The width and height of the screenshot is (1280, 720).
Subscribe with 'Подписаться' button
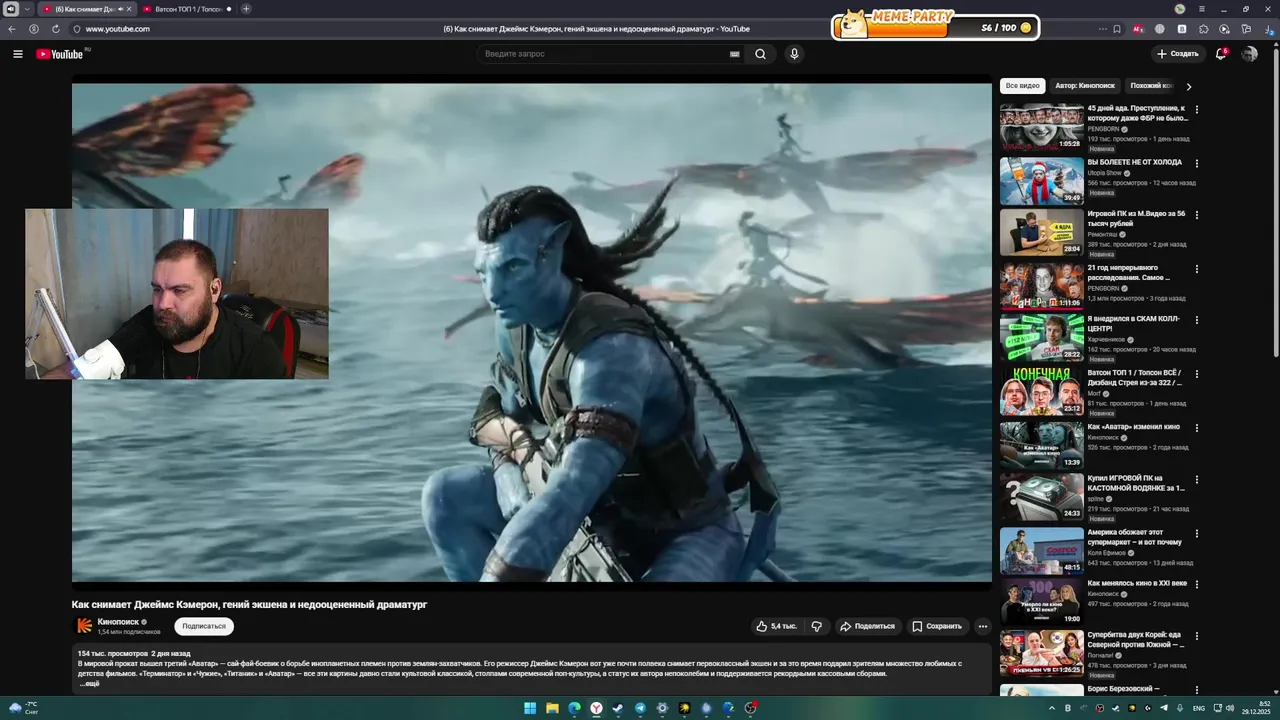point(204,626)
